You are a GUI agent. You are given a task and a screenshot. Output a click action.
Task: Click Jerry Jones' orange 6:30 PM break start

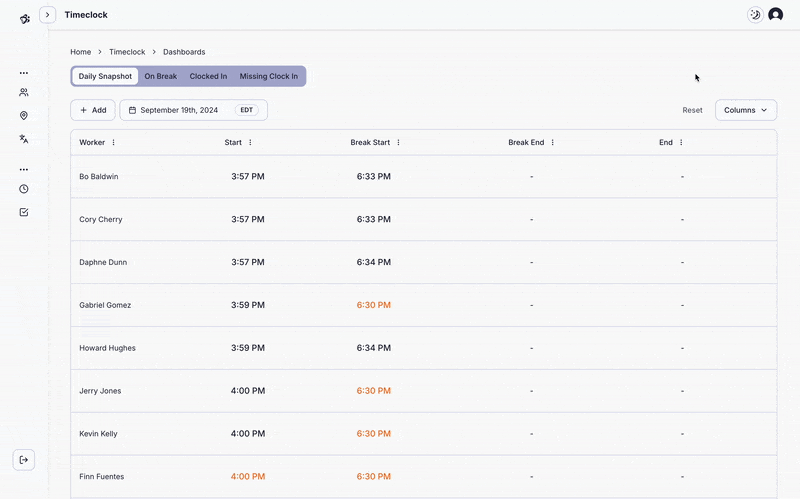point(373,391)
